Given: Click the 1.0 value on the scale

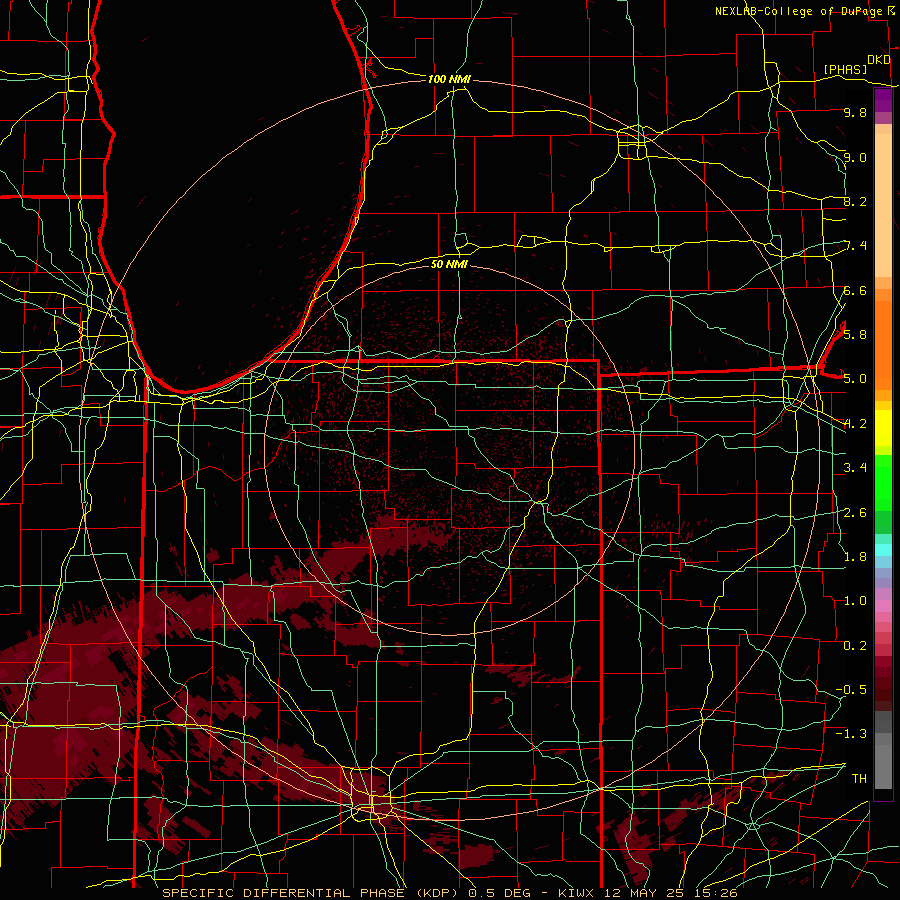Looking at the screenshot, I should 855,601.
